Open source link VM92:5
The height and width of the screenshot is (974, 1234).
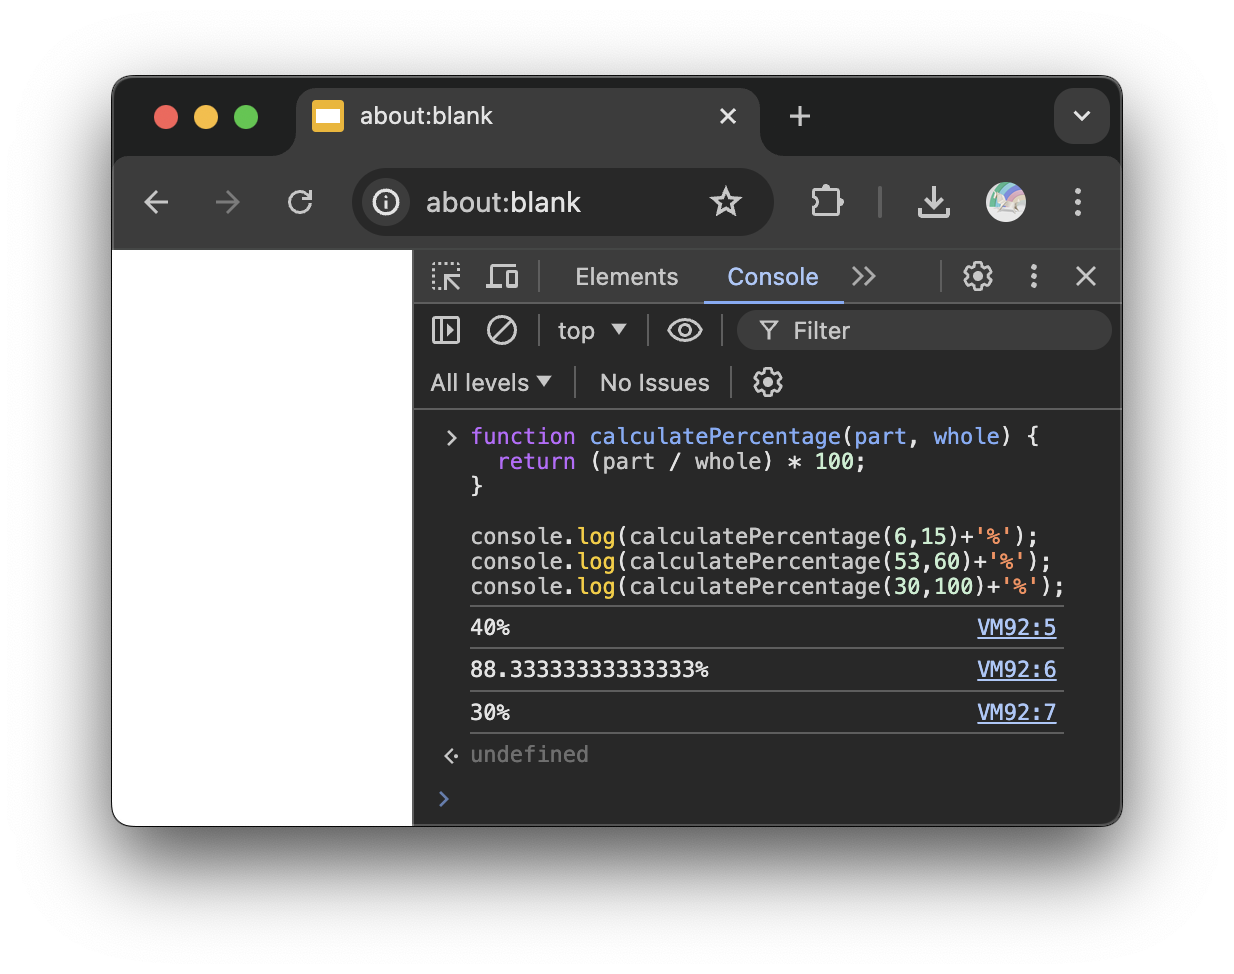point(1016,627)
